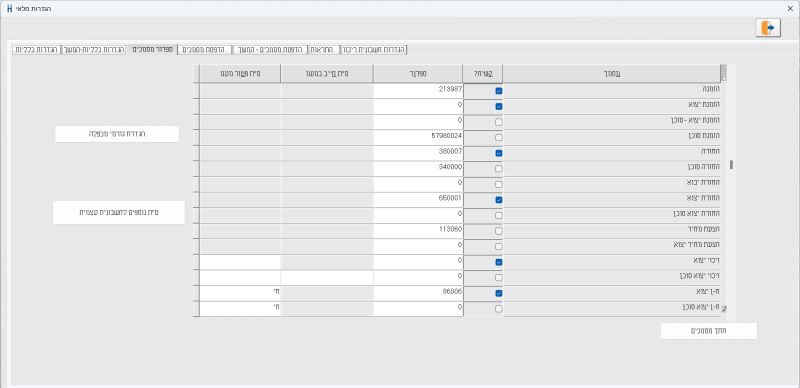Edit the numbering value 650001
This screenshot has height=388, width=800.
pos(418,200)
